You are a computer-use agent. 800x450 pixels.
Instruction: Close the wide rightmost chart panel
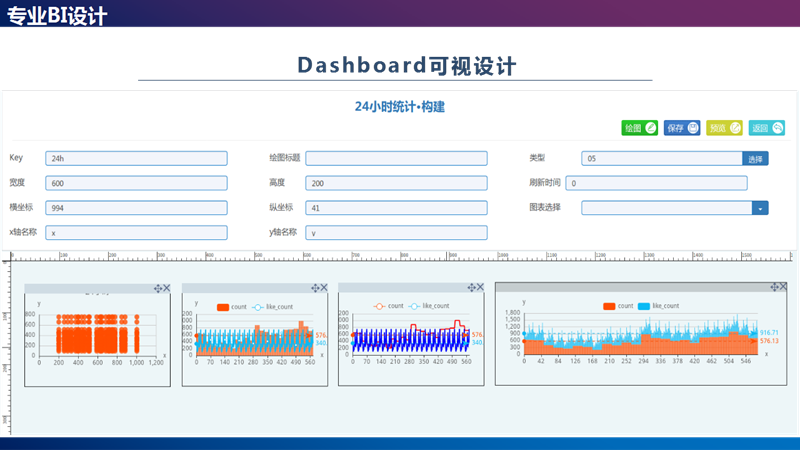[781, 287]
